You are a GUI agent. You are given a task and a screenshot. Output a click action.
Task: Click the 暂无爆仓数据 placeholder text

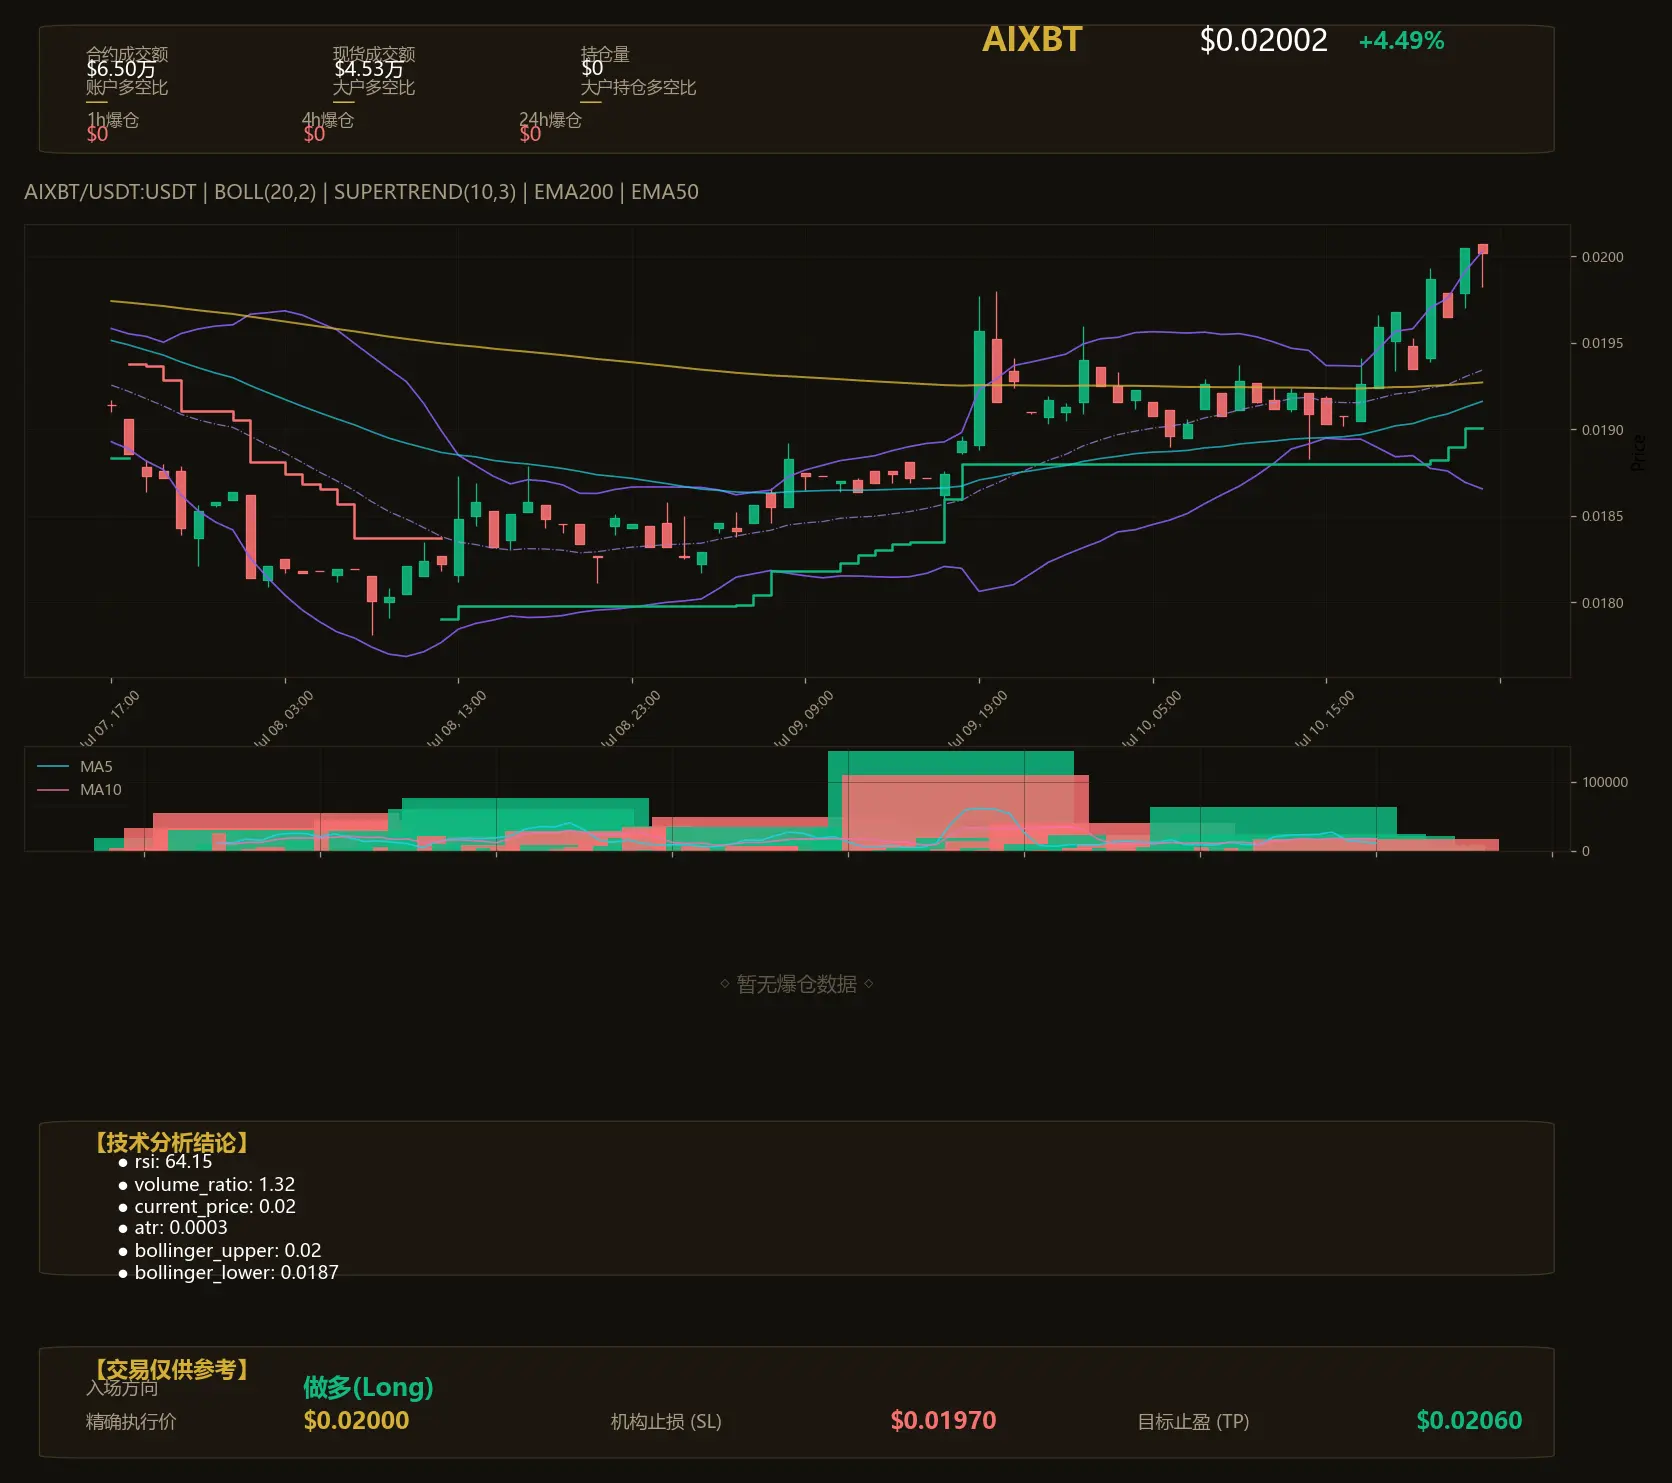click(x=797, y=984)
